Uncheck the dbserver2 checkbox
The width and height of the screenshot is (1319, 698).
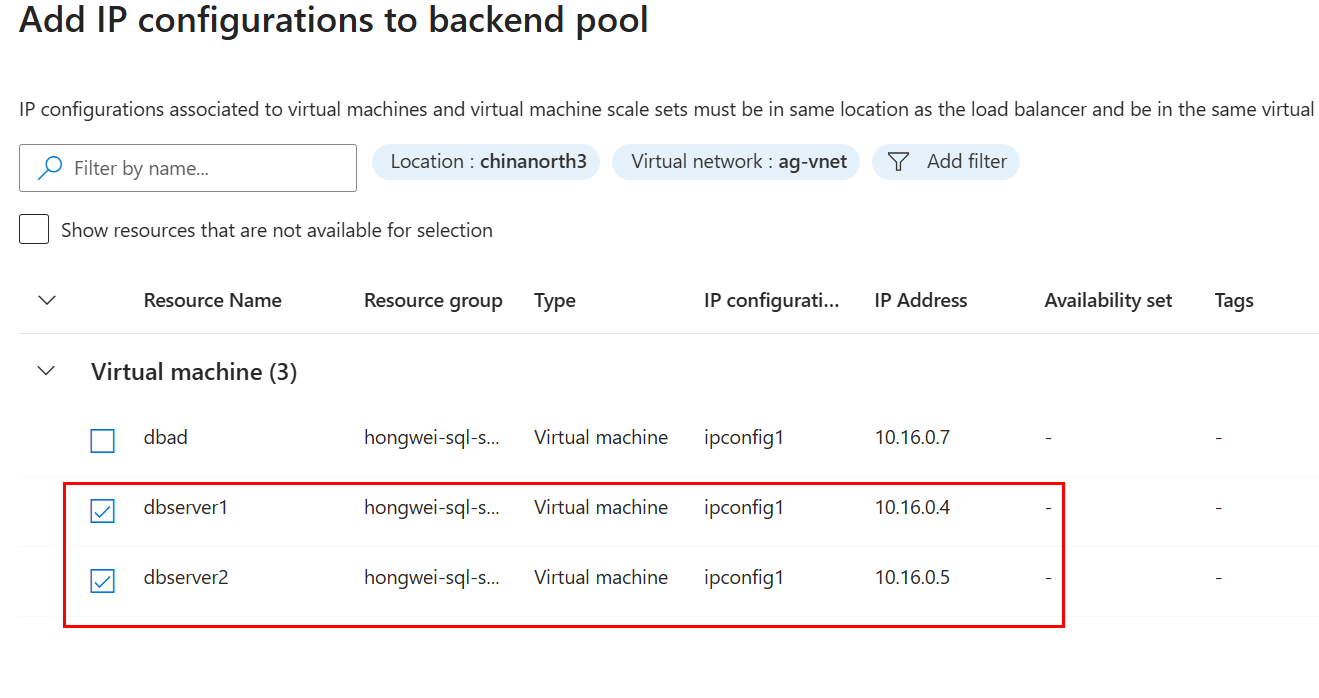pos(102,580)
